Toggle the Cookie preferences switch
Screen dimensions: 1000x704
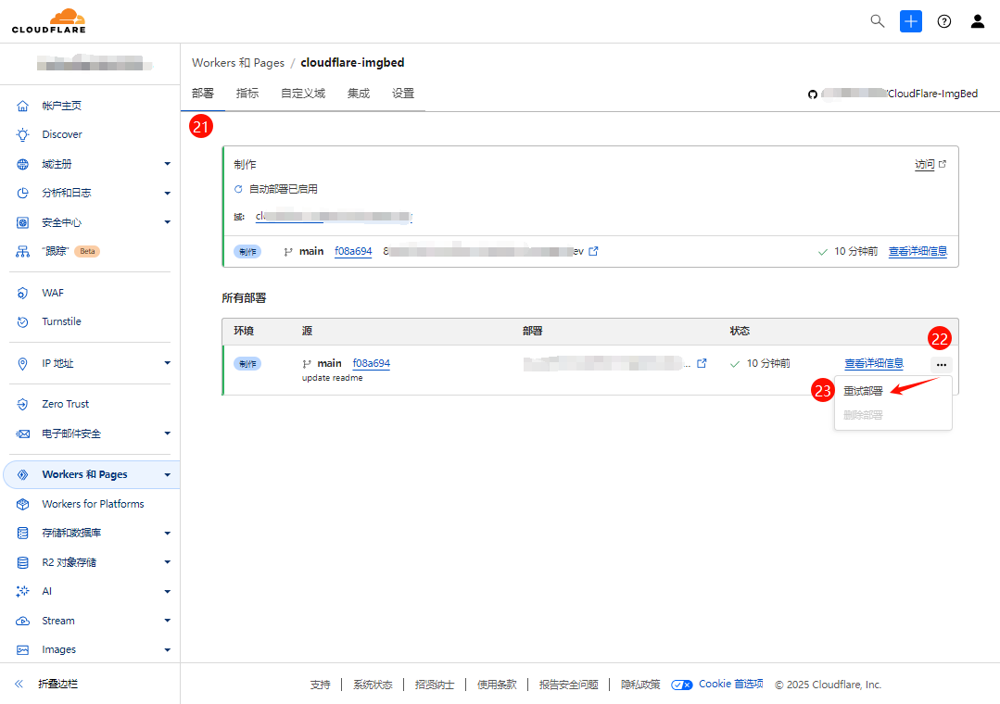[682, 685]
